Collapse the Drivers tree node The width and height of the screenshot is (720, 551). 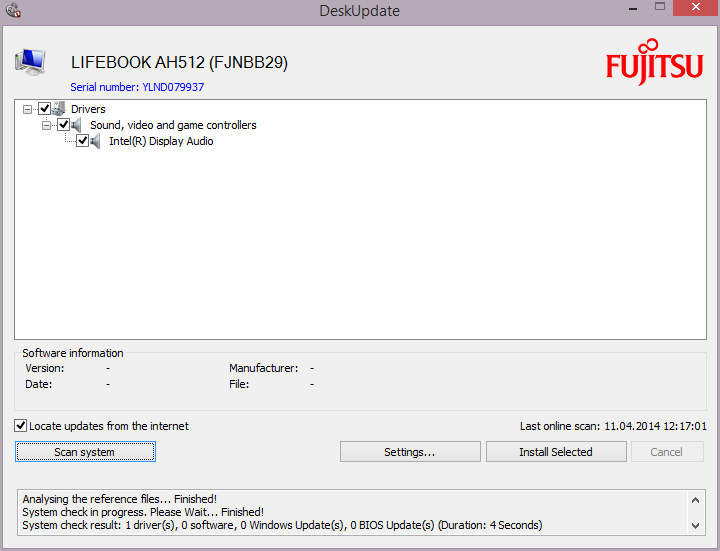[x=28, y=109]
